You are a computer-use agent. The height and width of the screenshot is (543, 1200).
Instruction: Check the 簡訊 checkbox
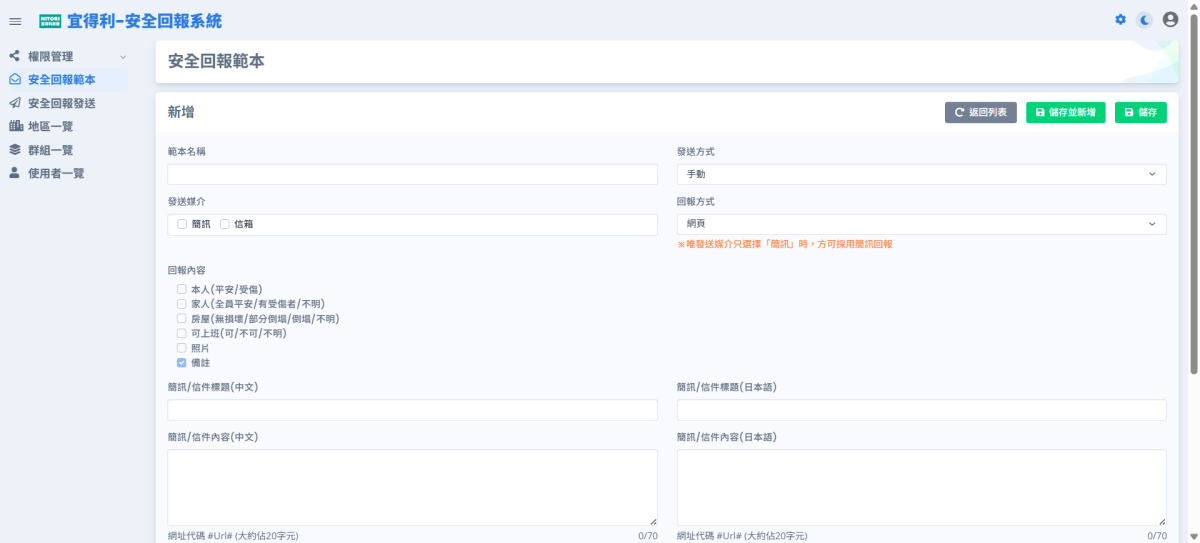182,224
